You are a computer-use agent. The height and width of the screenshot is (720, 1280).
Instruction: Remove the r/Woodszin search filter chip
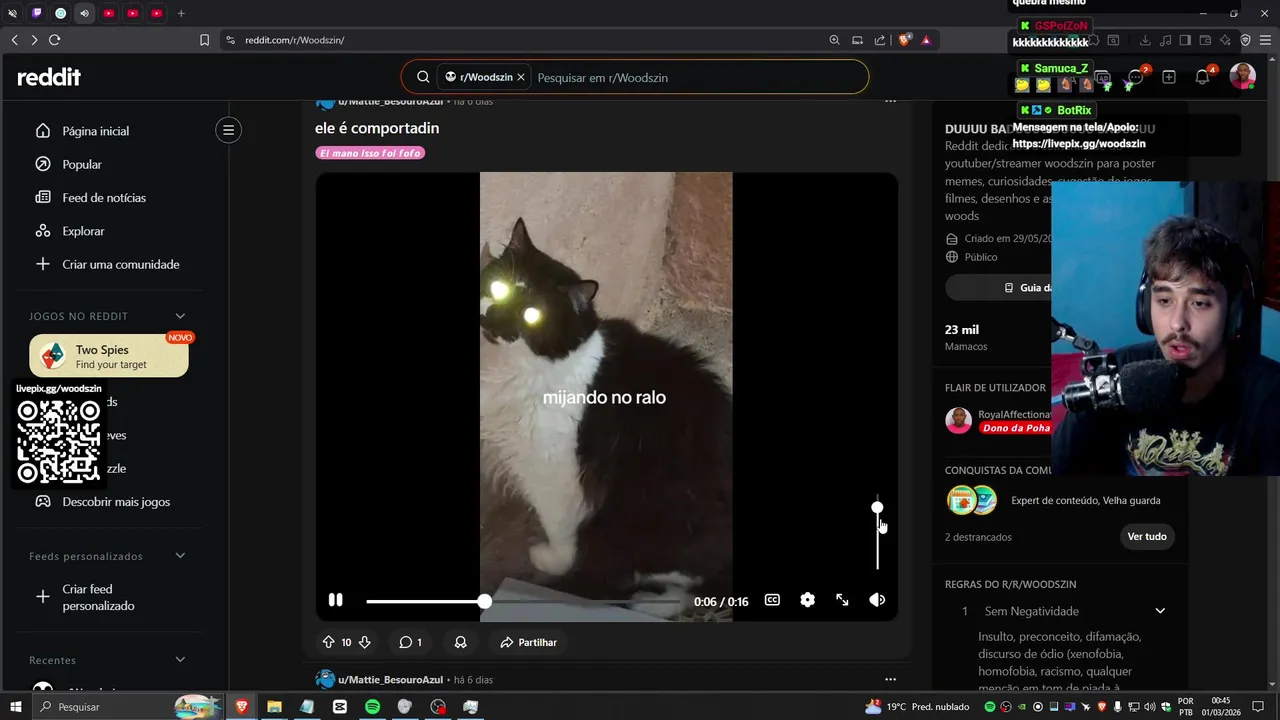521,77
